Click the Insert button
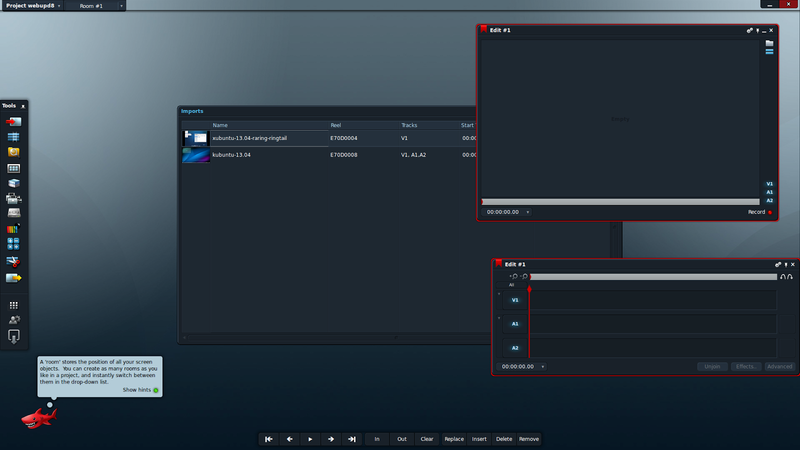Image resolution: width=800 pixels, height=450 pixels. click(x=479, y=439)
